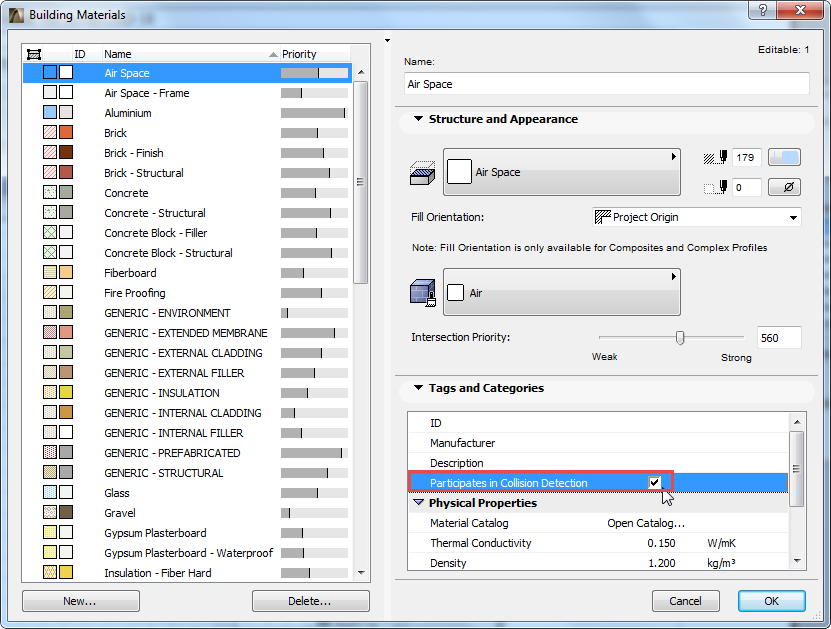Click the foreground pen number field 179
Screen dimensions: 831x629
pos(747,157)
